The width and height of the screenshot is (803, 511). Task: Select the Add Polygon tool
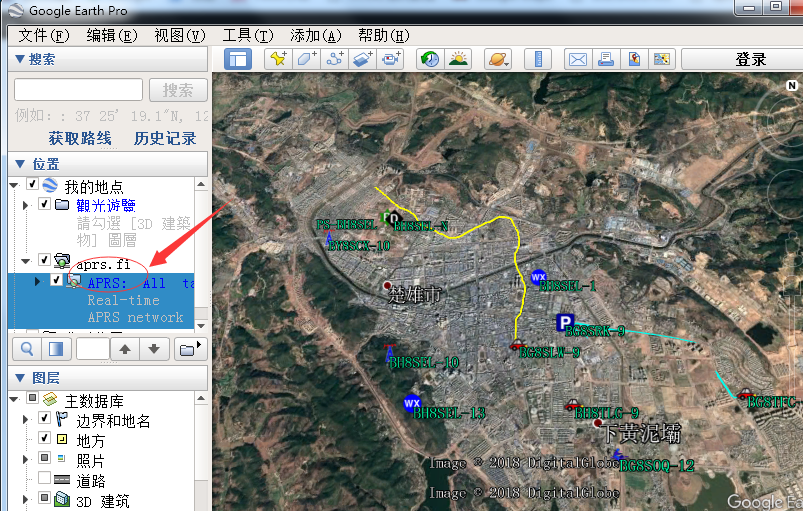tap(306, 59)
